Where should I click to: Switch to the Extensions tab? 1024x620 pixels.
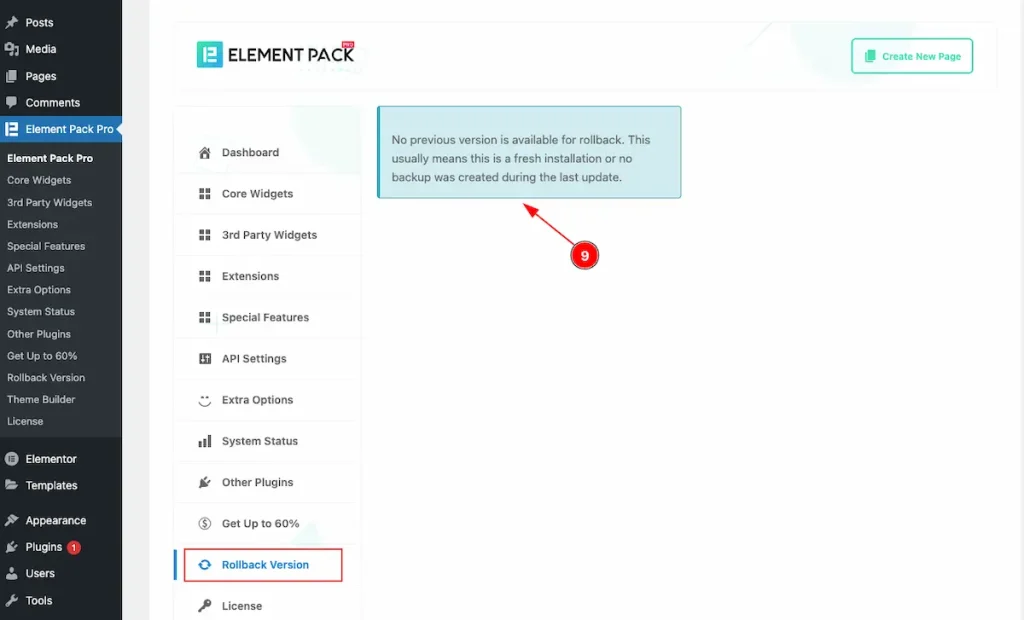point(250,276)
